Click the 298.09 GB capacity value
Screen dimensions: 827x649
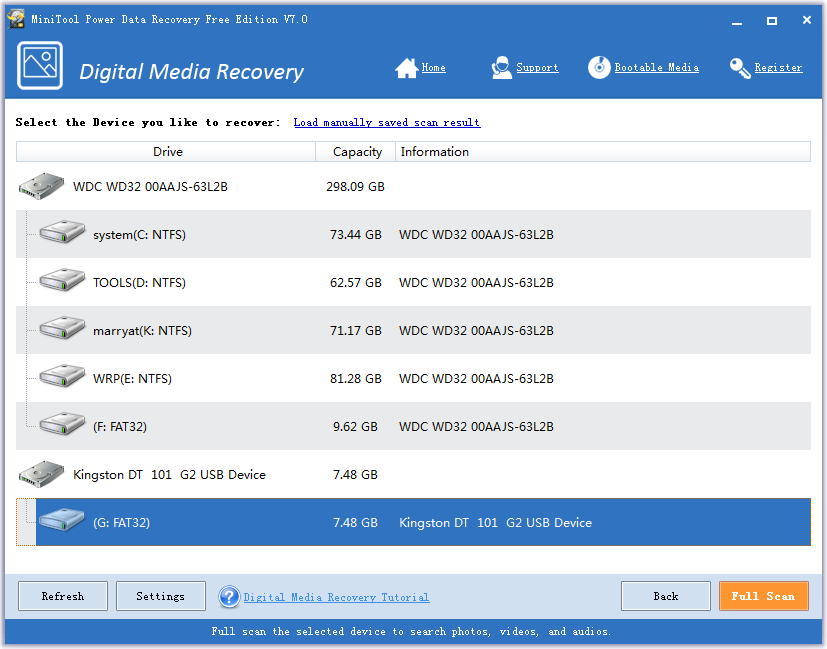click(355, 187)
